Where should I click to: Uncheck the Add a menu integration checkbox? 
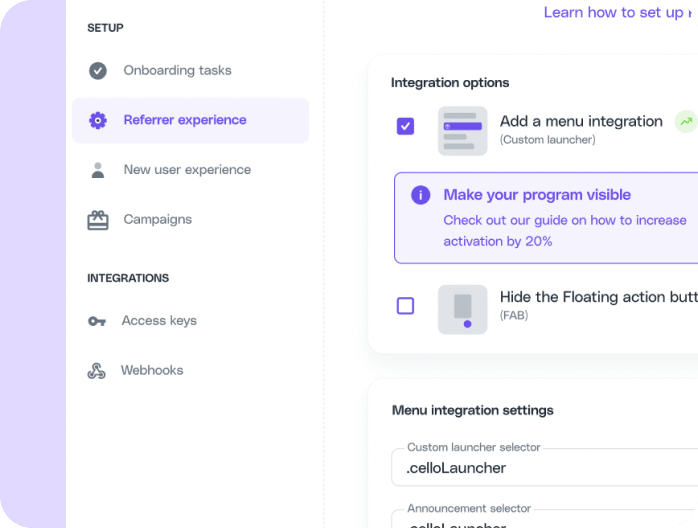pyautogui.click(x=405, y=126)
